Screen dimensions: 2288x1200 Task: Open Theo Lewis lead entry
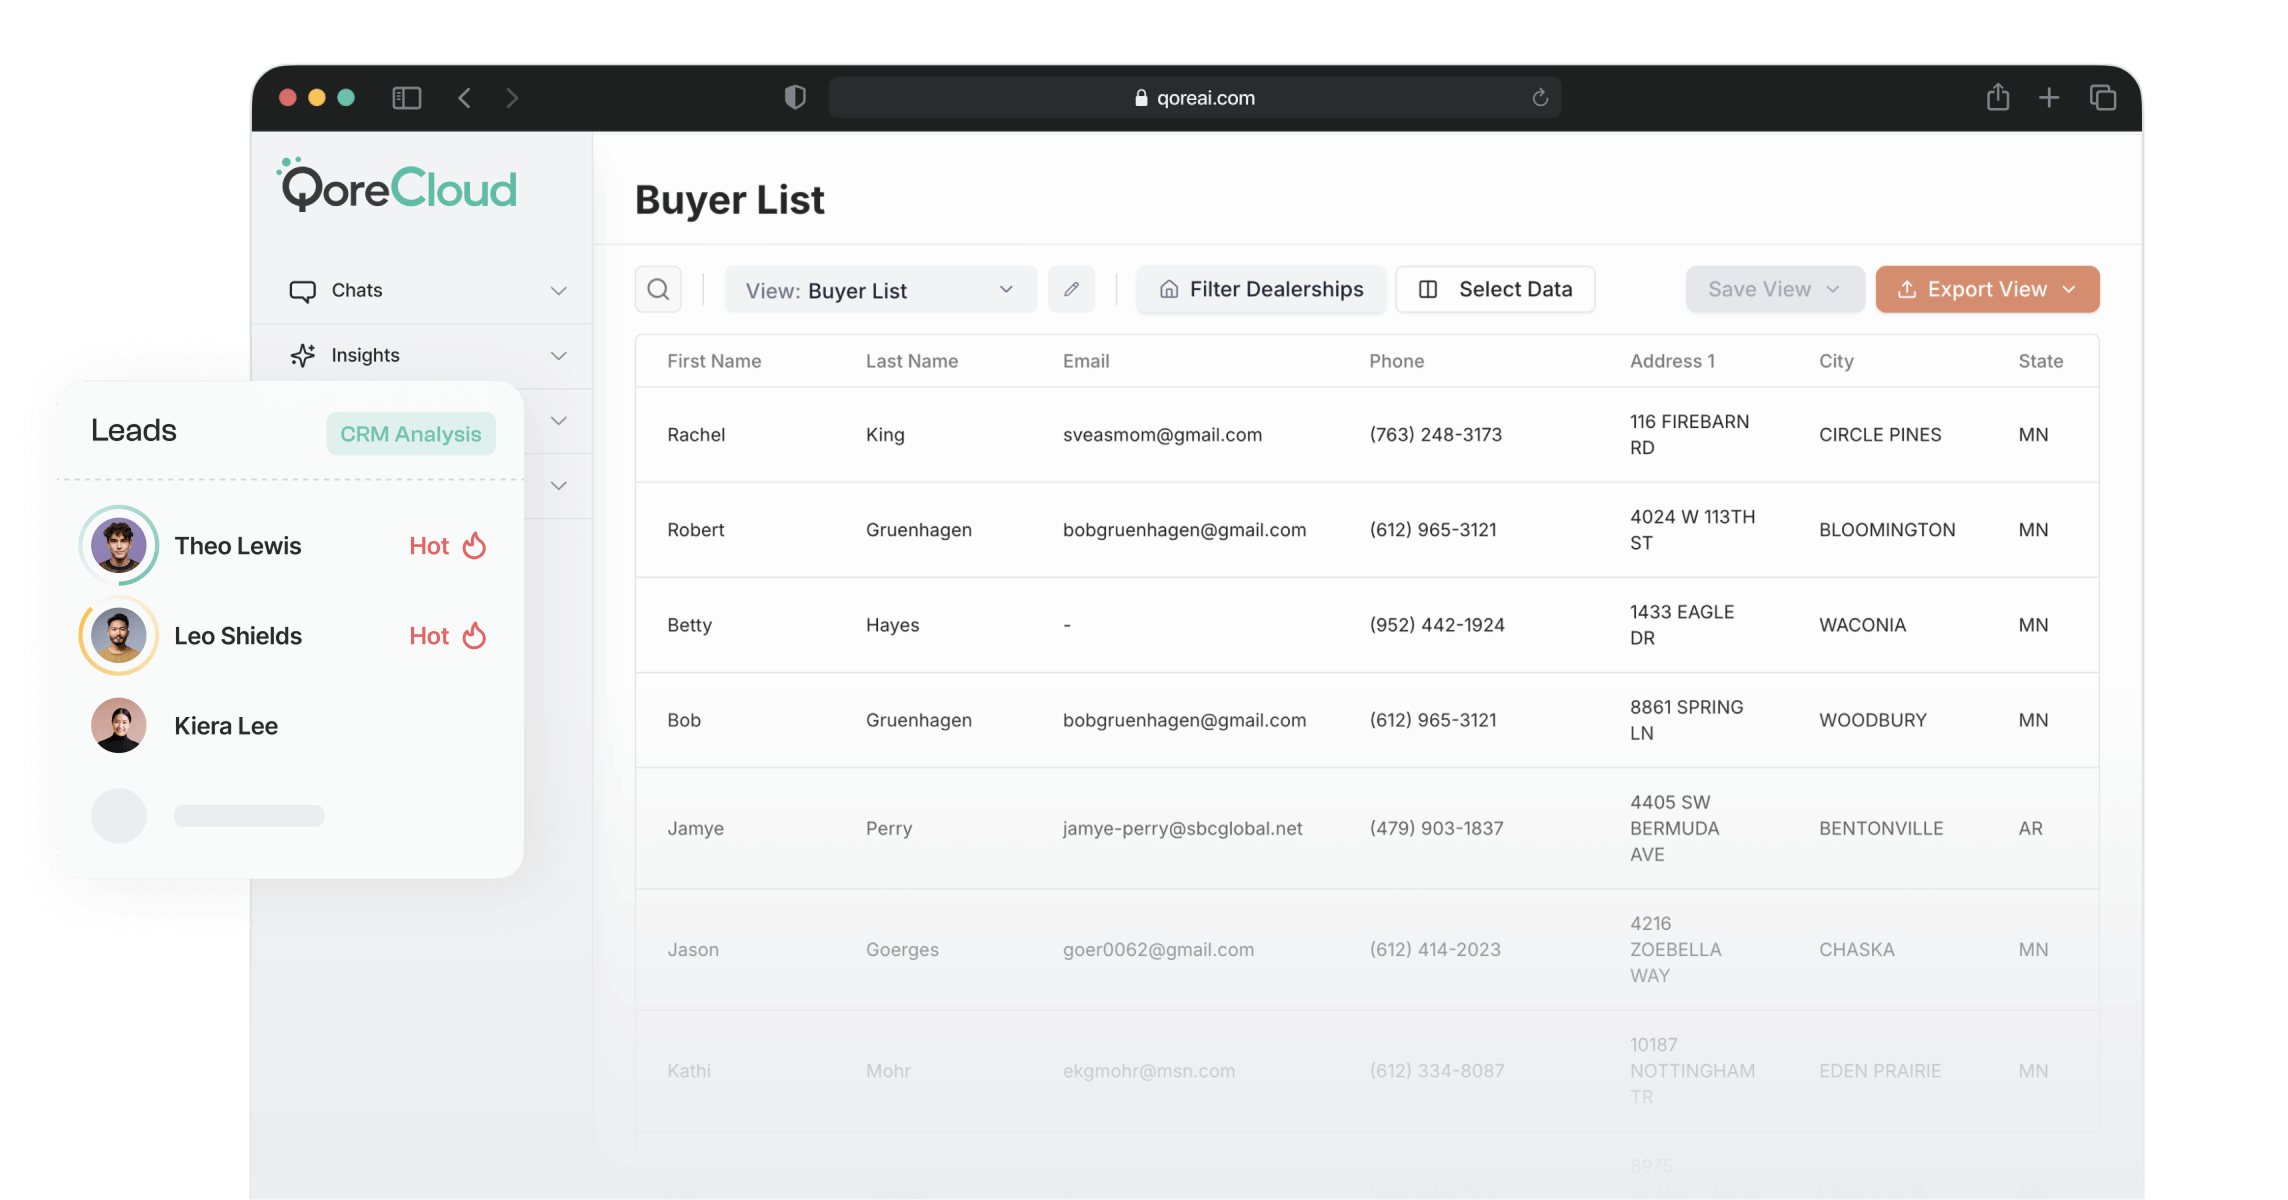click(238, 546)
